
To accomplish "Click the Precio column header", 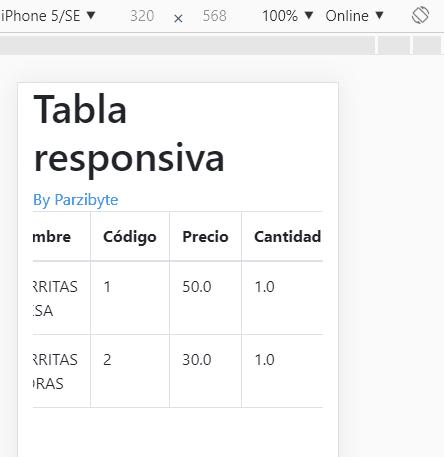I will pyautogui.click(x=205, y=236).
